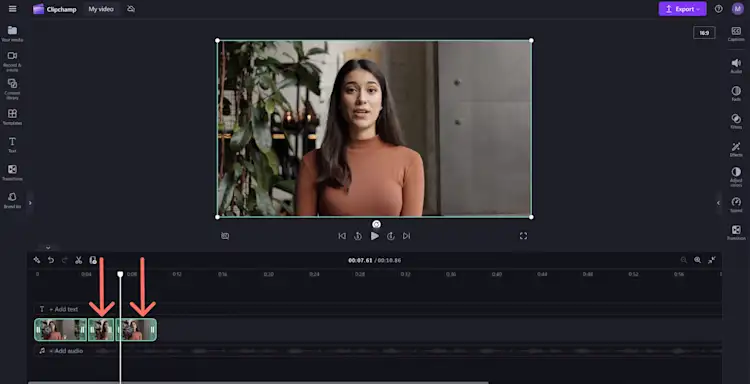Open the hamburger main menu
Screen dimensions: 750x384
pyautogui.click(x=12, y=9)
